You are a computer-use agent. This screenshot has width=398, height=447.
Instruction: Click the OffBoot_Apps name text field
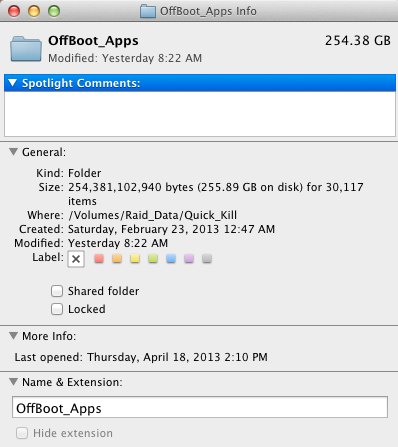200,407
